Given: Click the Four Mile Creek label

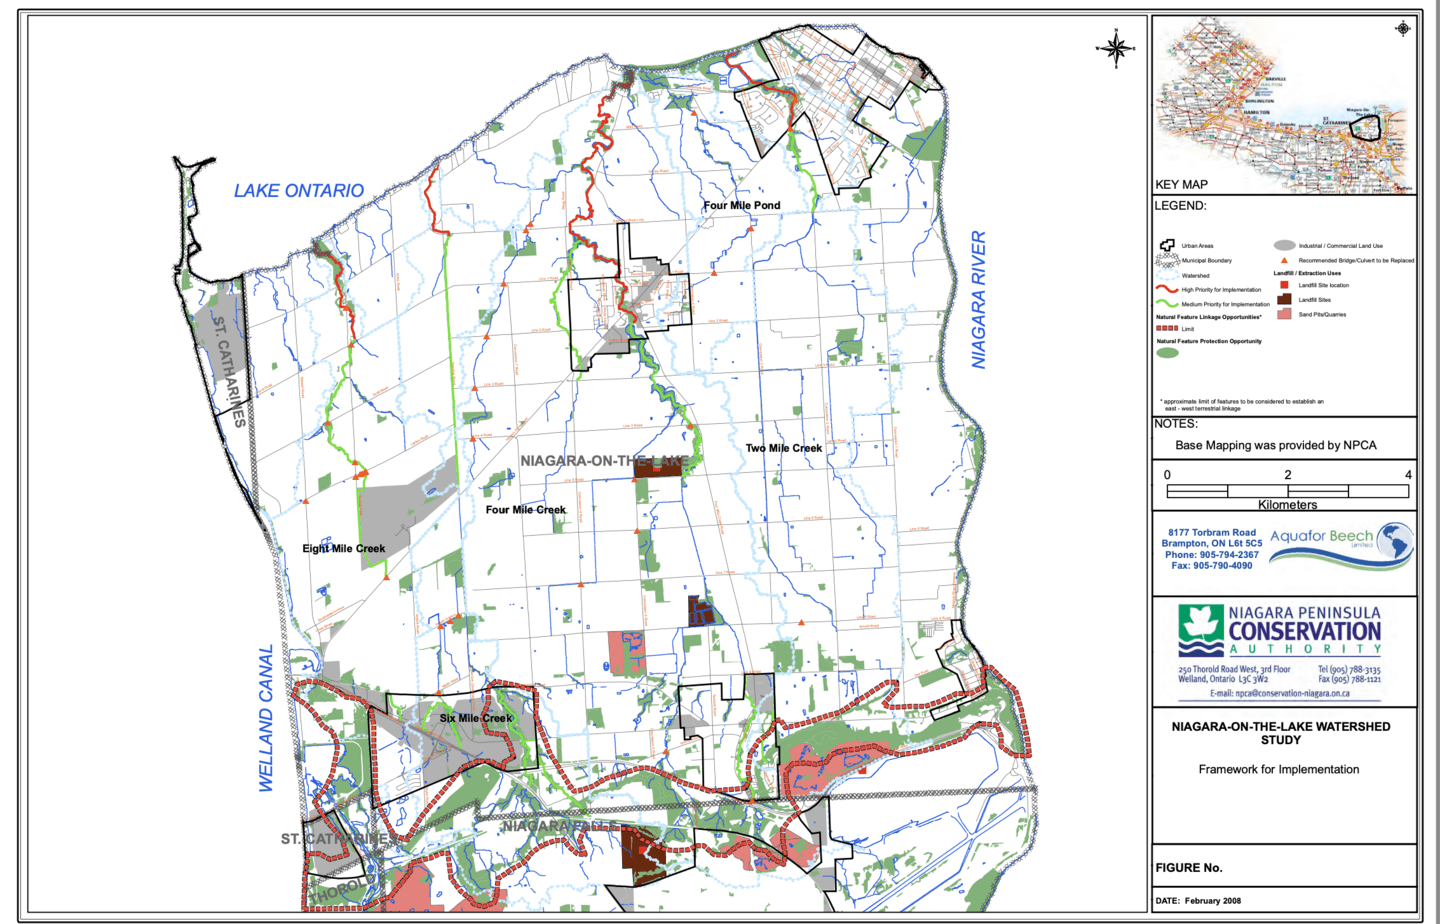Looking at the screenshot, I should pyautogui.click(x=526, y=510).
